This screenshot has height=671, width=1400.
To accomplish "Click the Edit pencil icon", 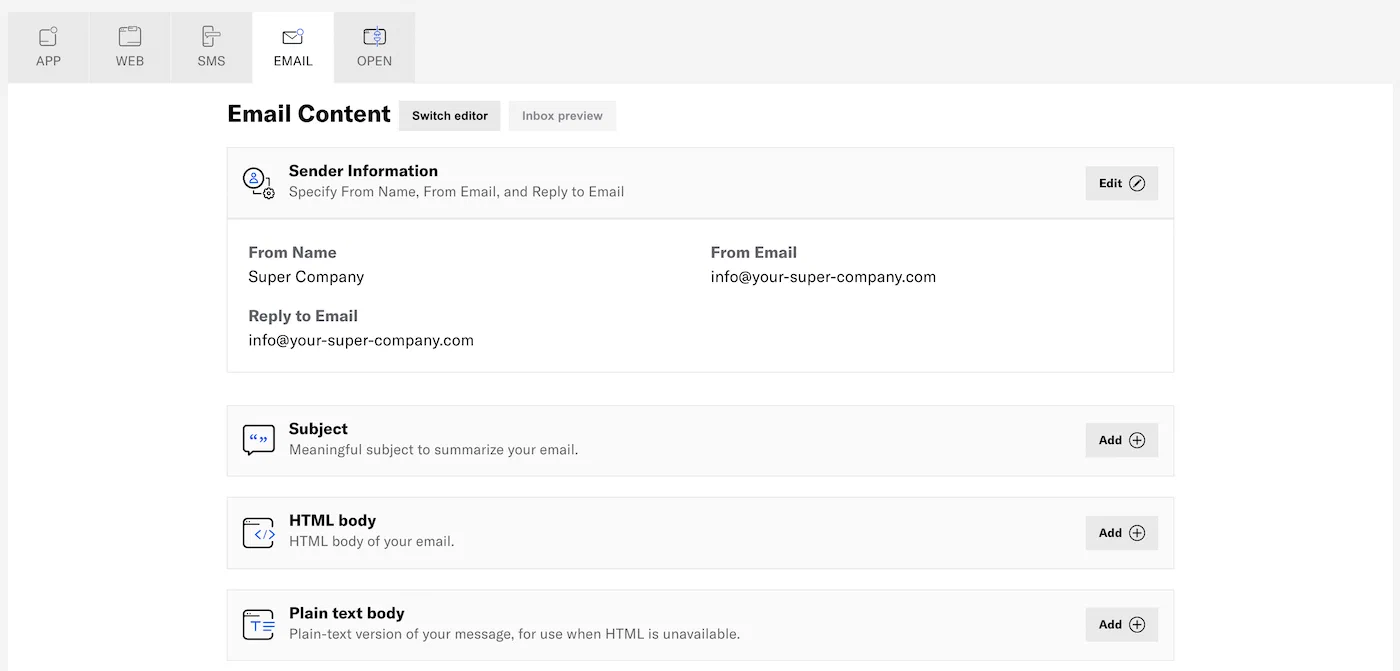I will pos(1136,183).
